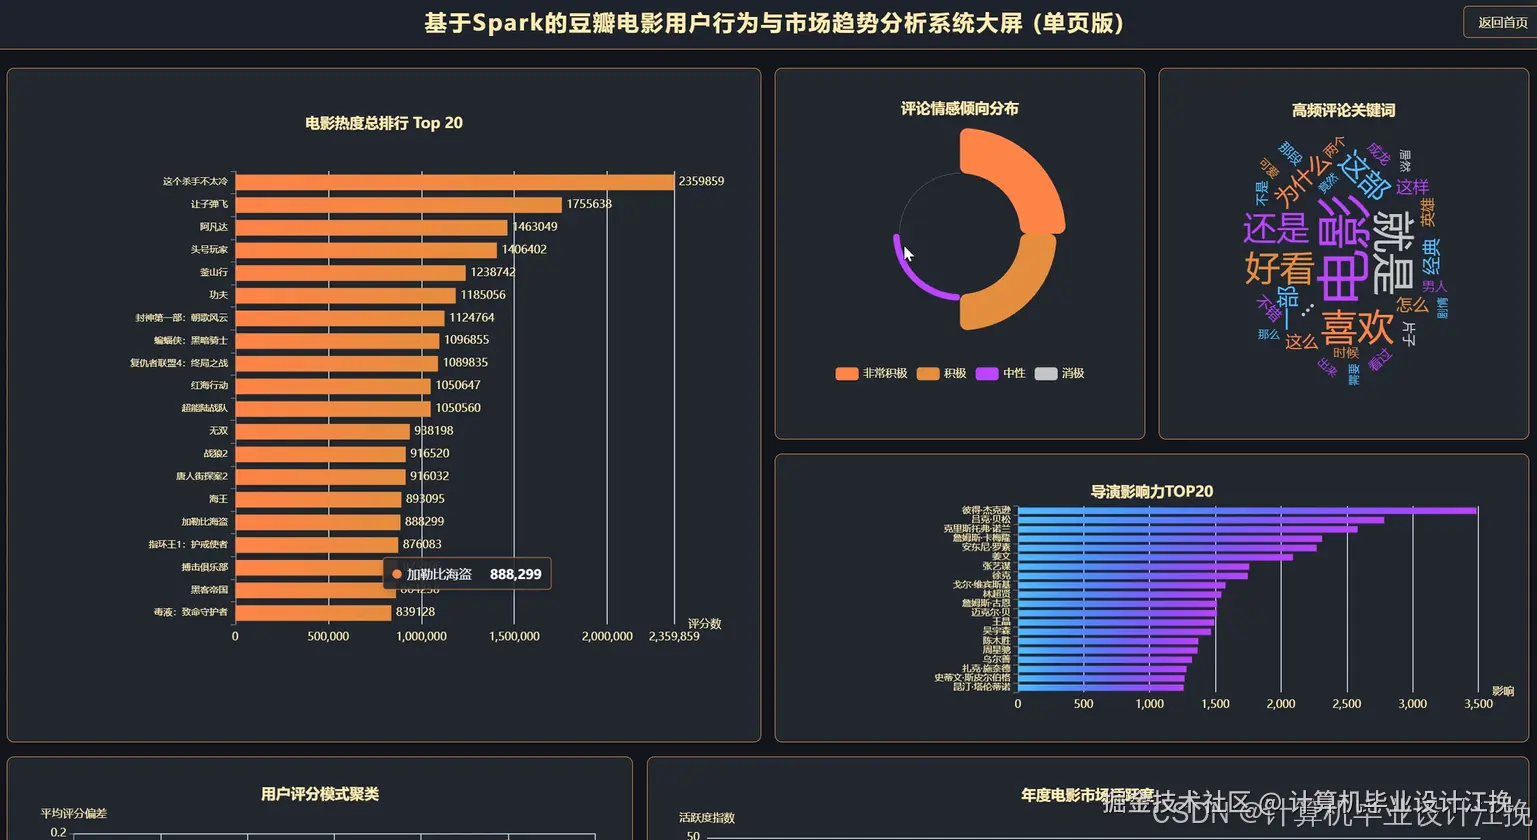Image resolution: width=1537 pixels, height=840 pixels.
Task: Click the word 好看 in word cloud
Action: 1279,268
